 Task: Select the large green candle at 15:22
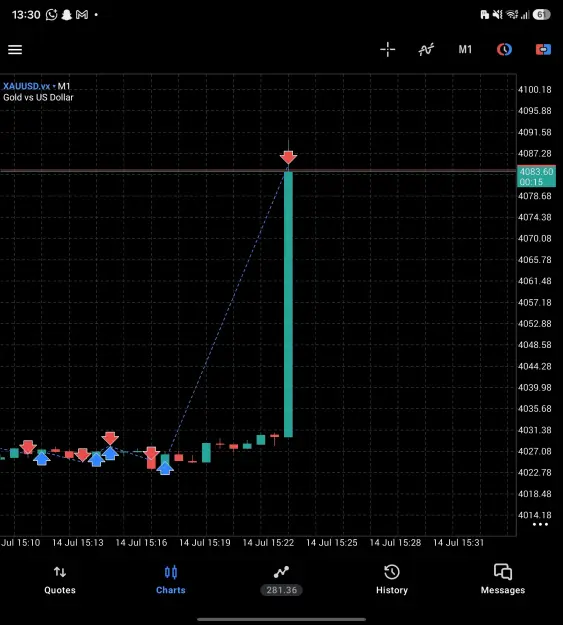tap(288, 304)
